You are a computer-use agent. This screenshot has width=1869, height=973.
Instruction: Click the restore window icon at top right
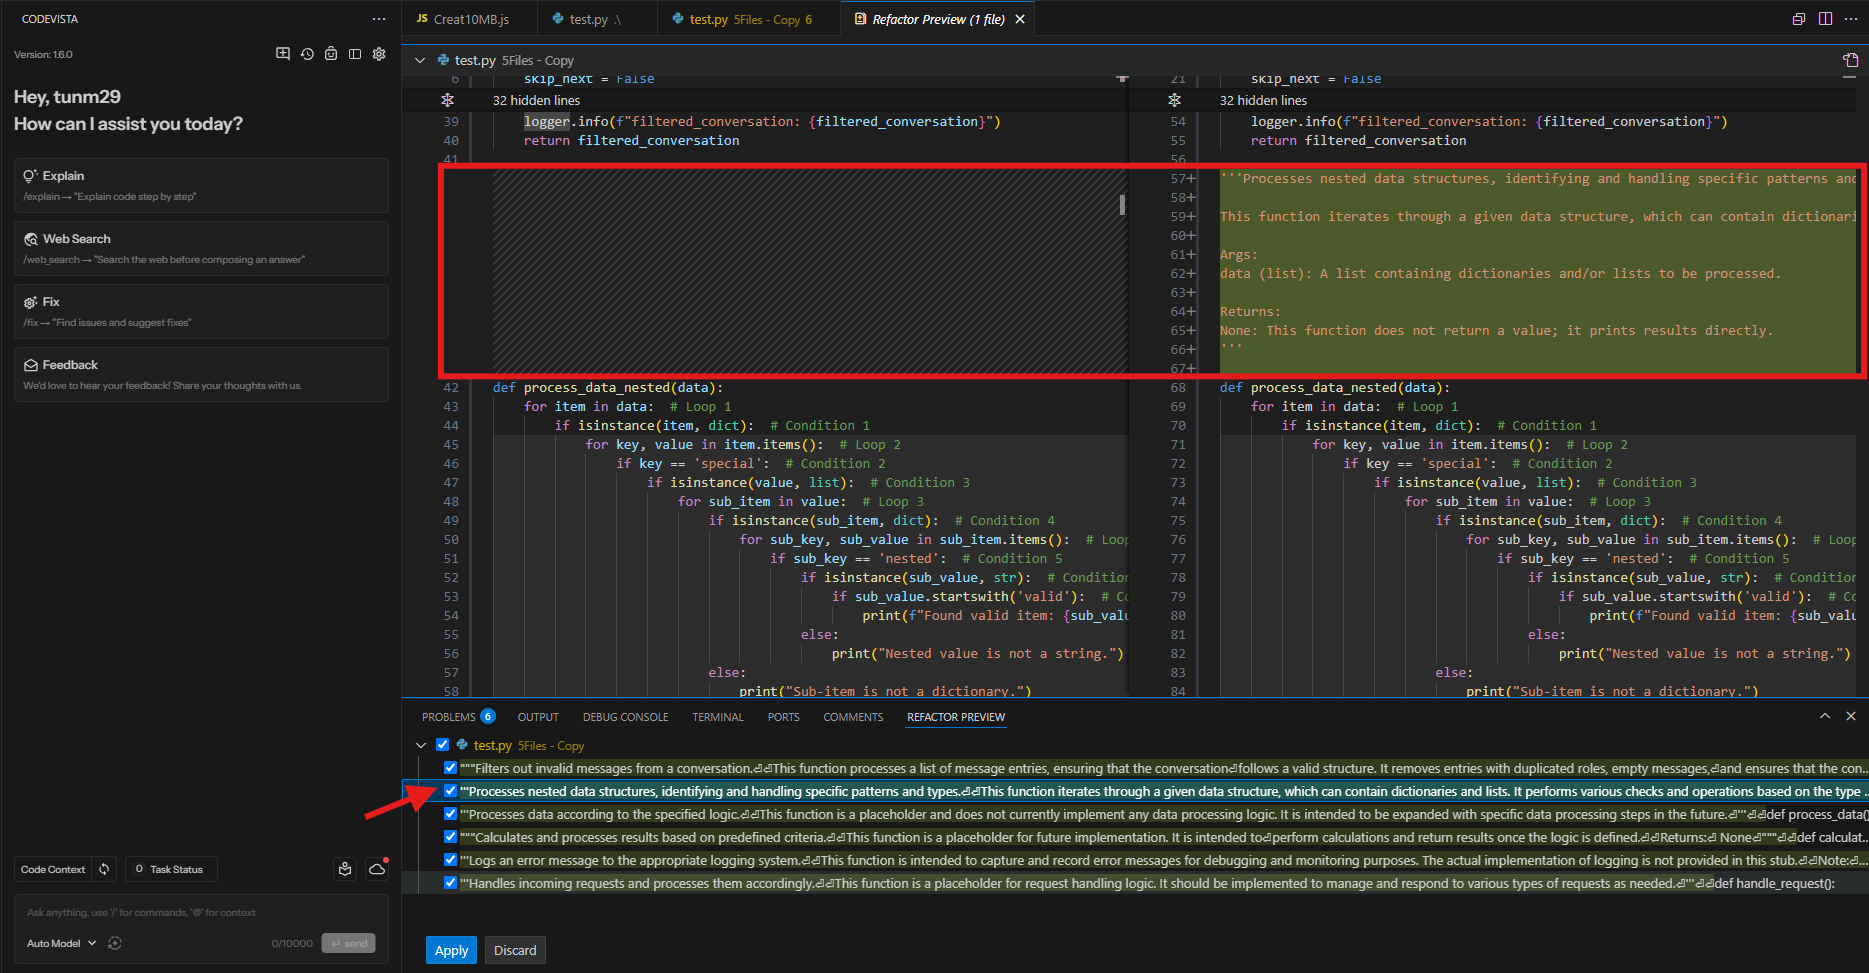coord(1799,19)
